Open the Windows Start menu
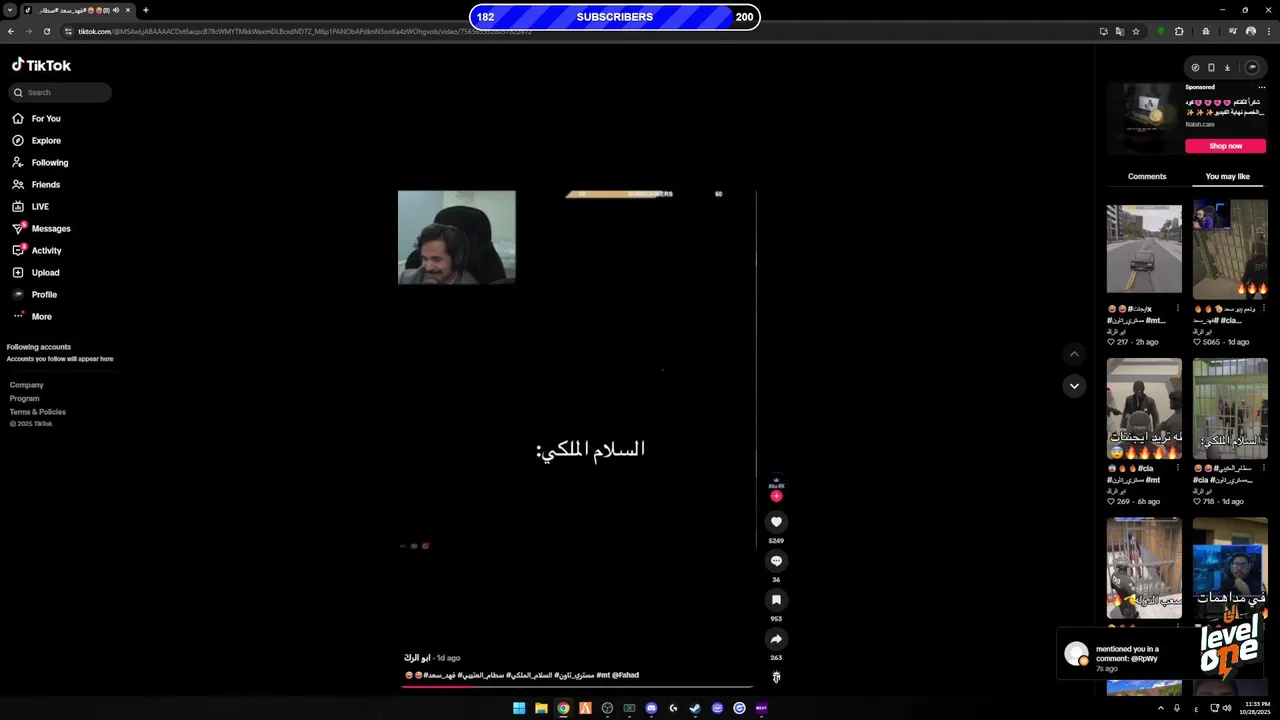This screenshot has width=1280, height=720. tap(519, 708)
